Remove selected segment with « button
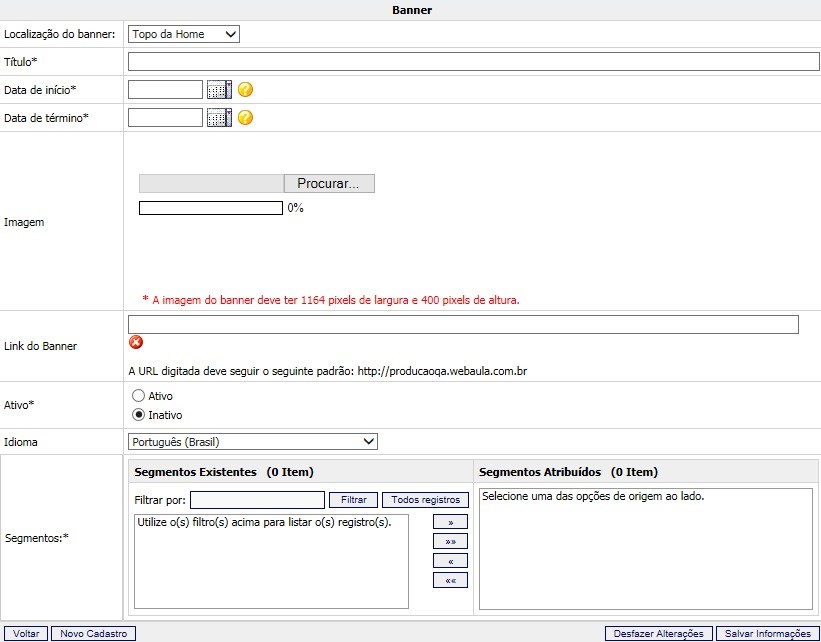The image size is (821, 642). click(450, 561)
